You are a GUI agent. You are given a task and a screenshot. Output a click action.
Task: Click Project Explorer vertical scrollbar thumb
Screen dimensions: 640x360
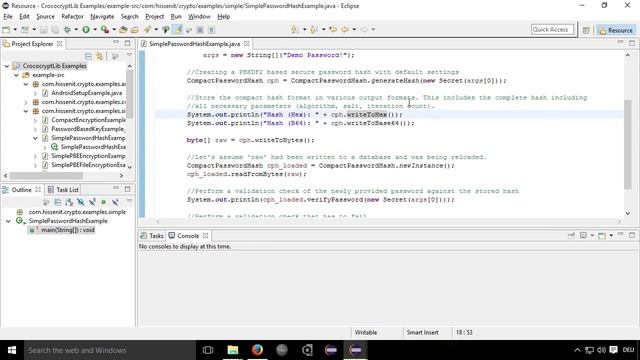point(129,93)
